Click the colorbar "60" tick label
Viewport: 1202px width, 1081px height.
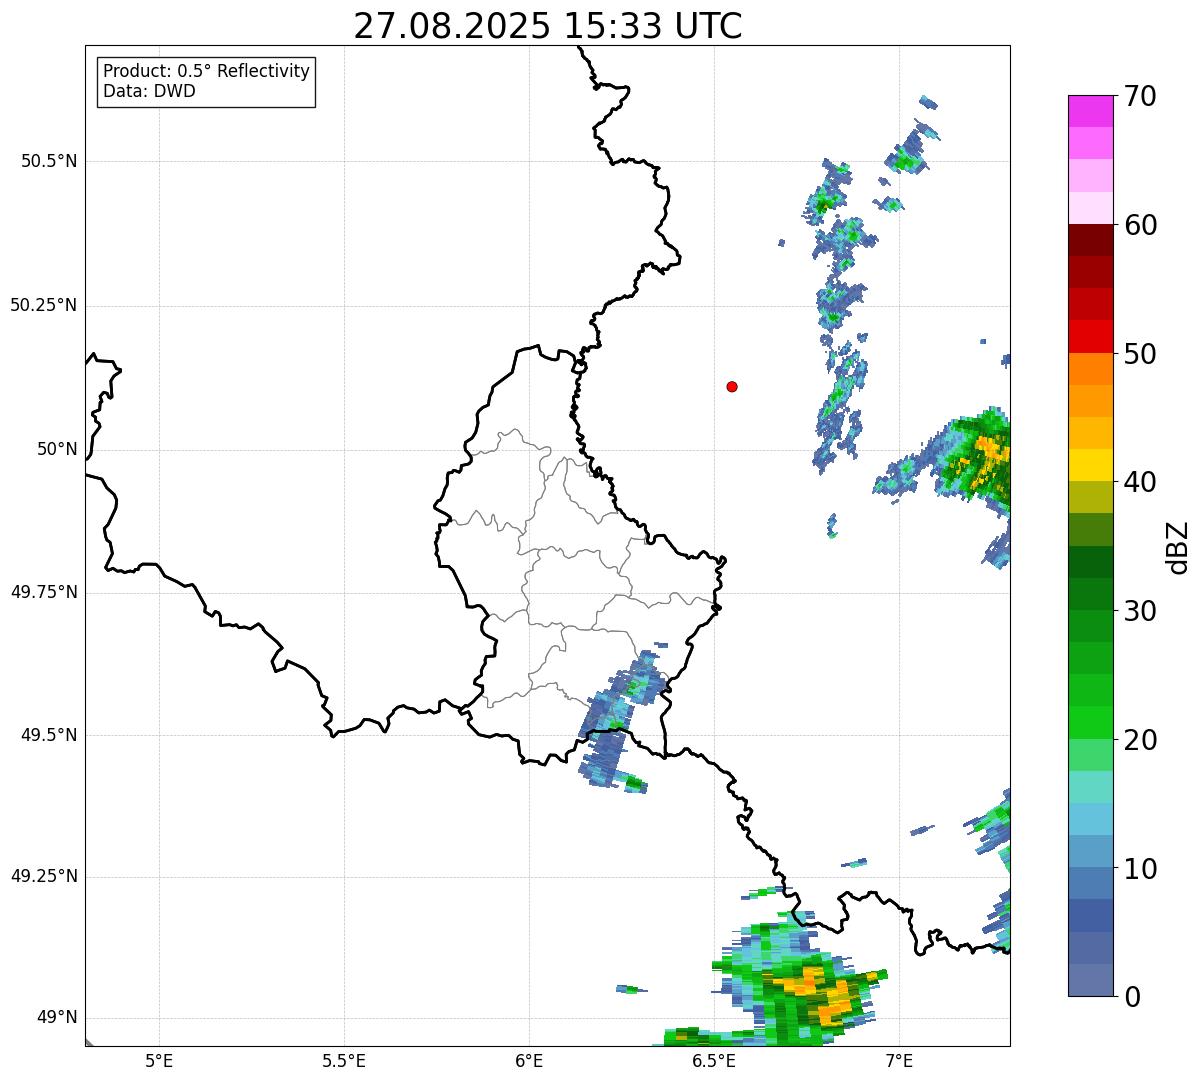point(1140,225)
